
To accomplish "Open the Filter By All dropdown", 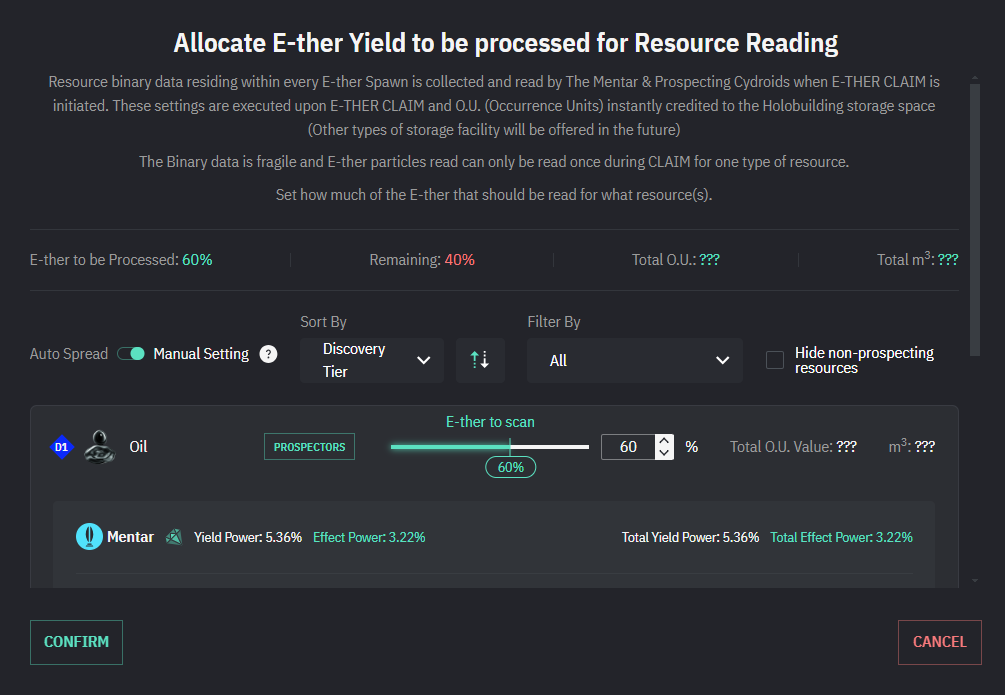I will [x=634, y=360].
